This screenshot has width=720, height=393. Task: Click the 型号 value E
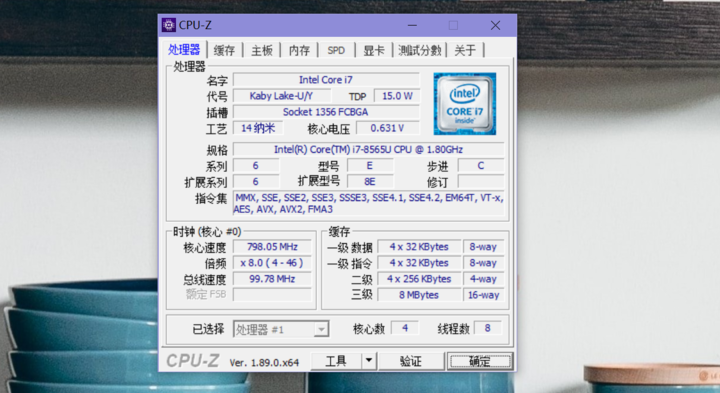(x=370, y=166)
